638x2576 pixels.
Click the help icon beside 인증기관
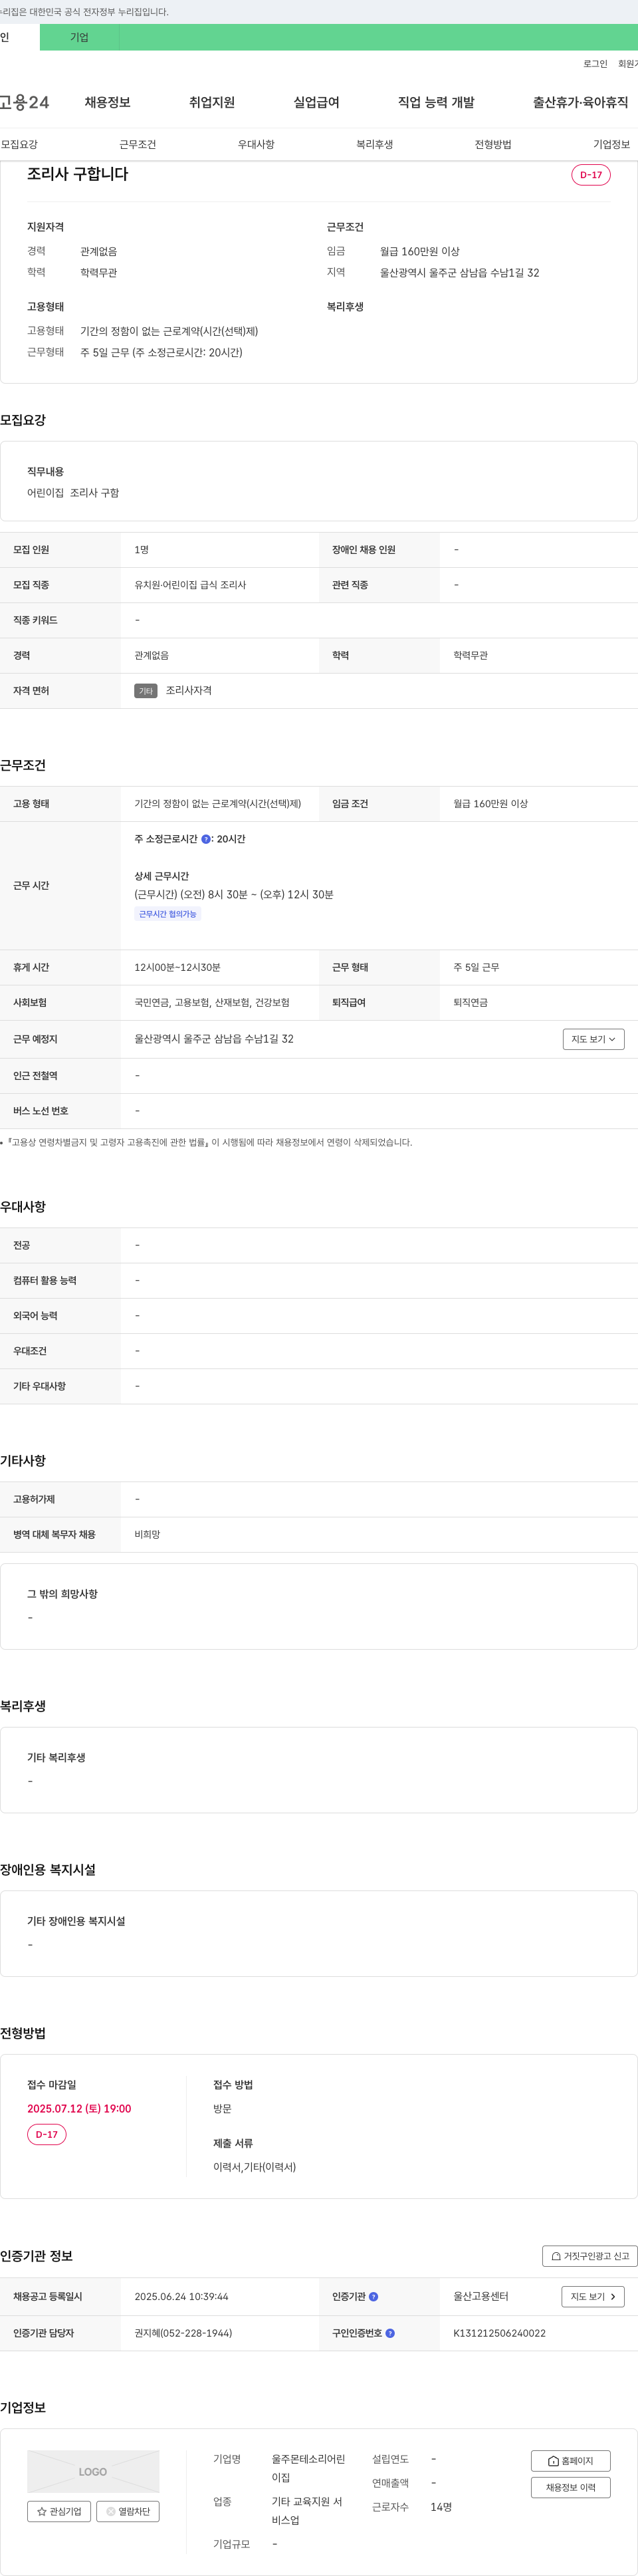373,2297
